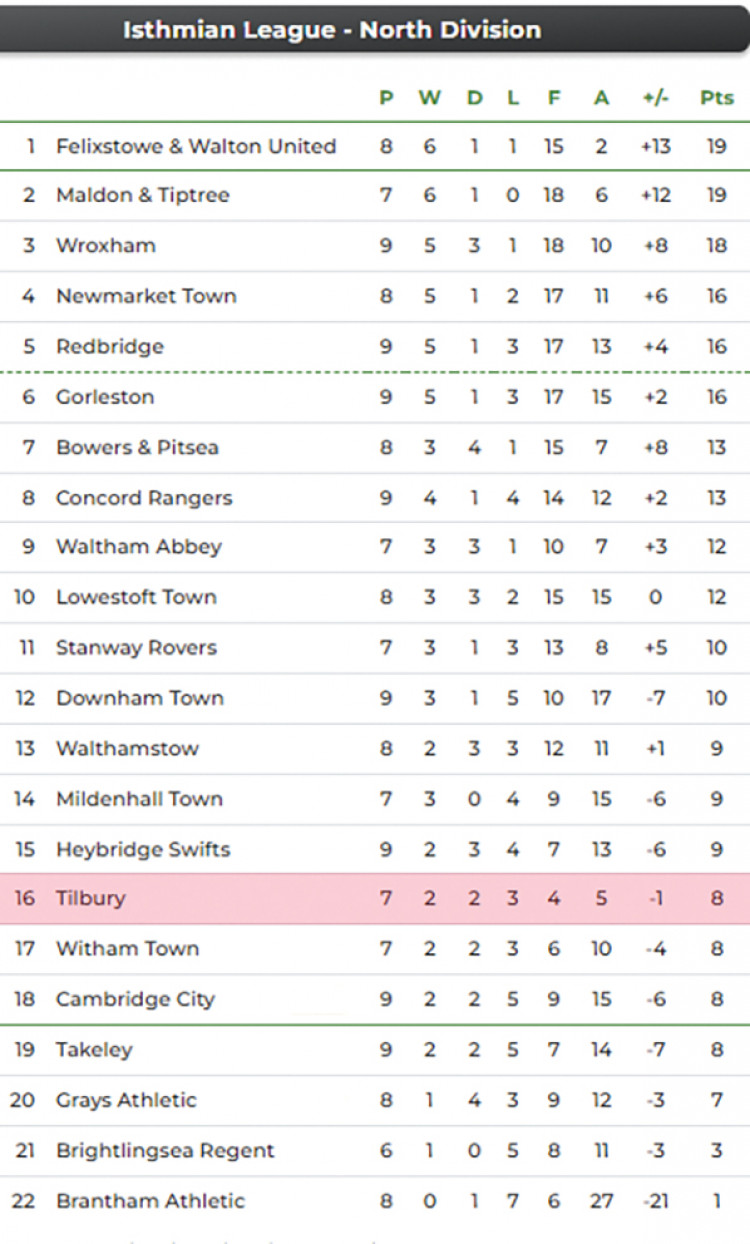Click on Newmarket Town
The height and width of the screenshot is (1244, 750).
click(x=146, y=296)
